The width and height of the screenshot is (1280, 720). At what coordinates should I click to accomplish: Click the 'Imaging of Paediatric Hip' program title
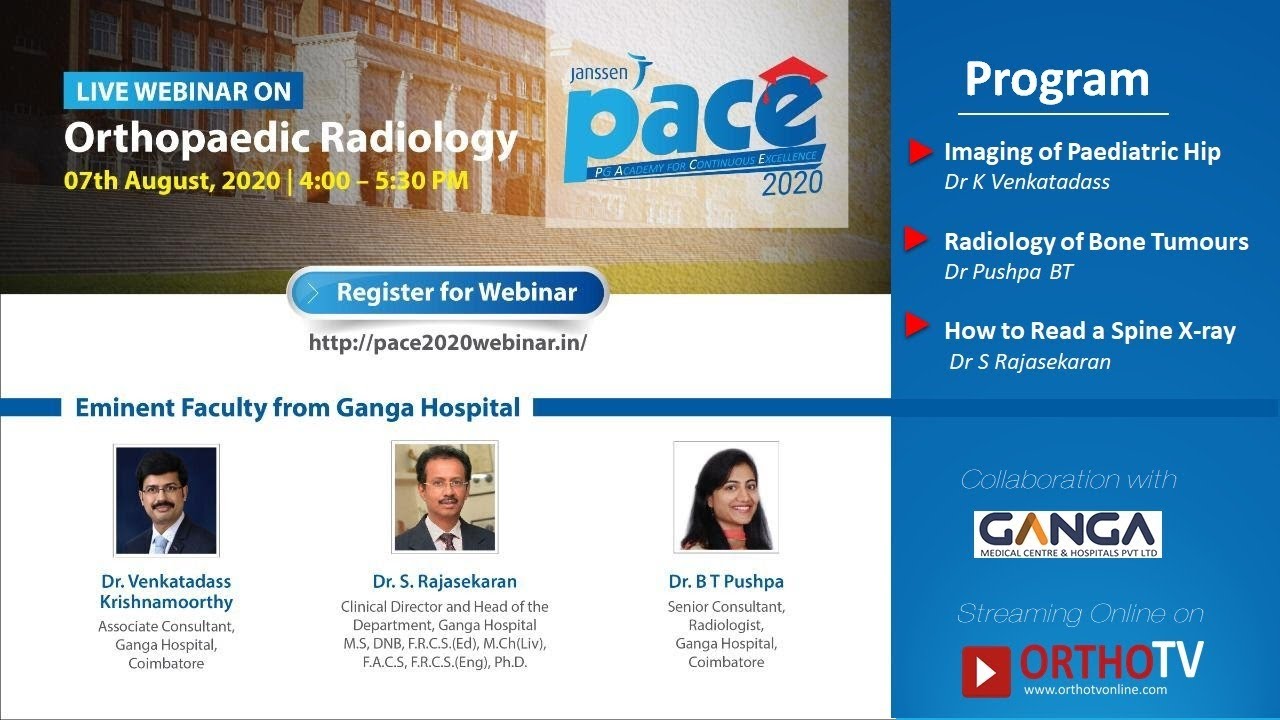tap(1082, 152)
